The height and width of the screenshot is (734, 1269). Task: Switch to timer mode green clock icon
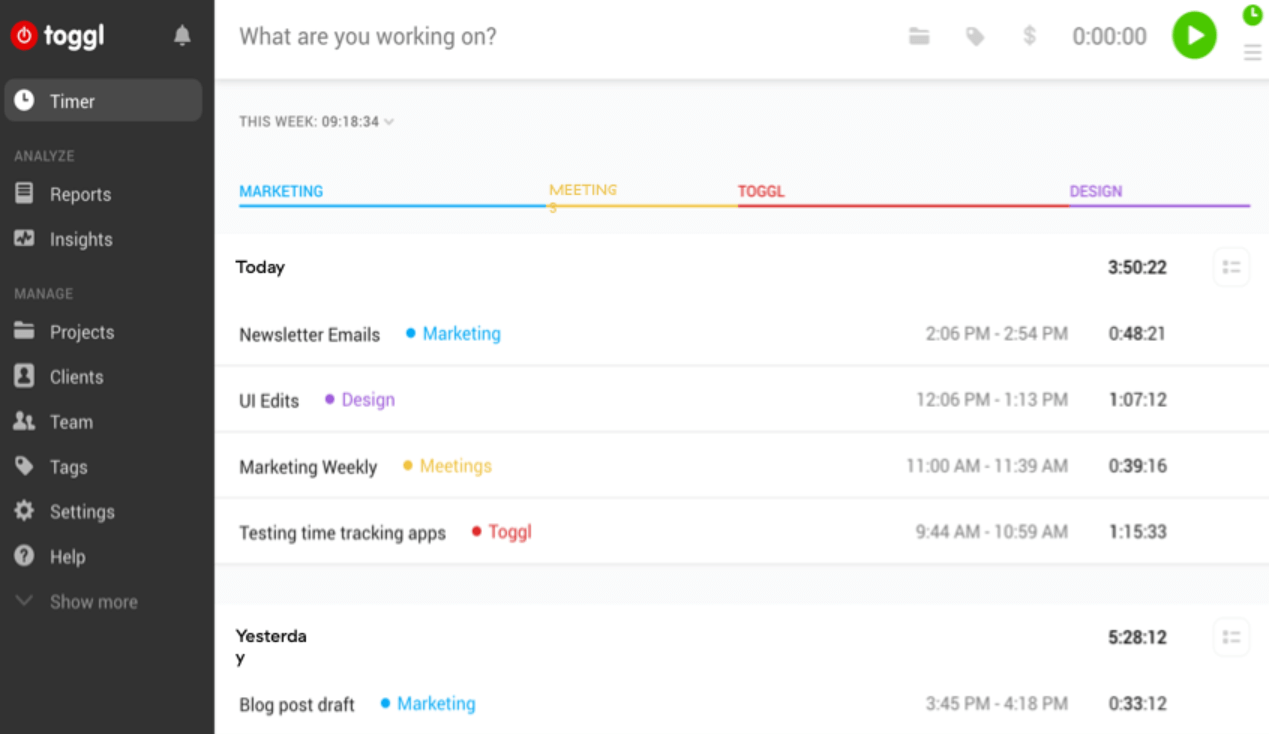tap(1252, 14)
